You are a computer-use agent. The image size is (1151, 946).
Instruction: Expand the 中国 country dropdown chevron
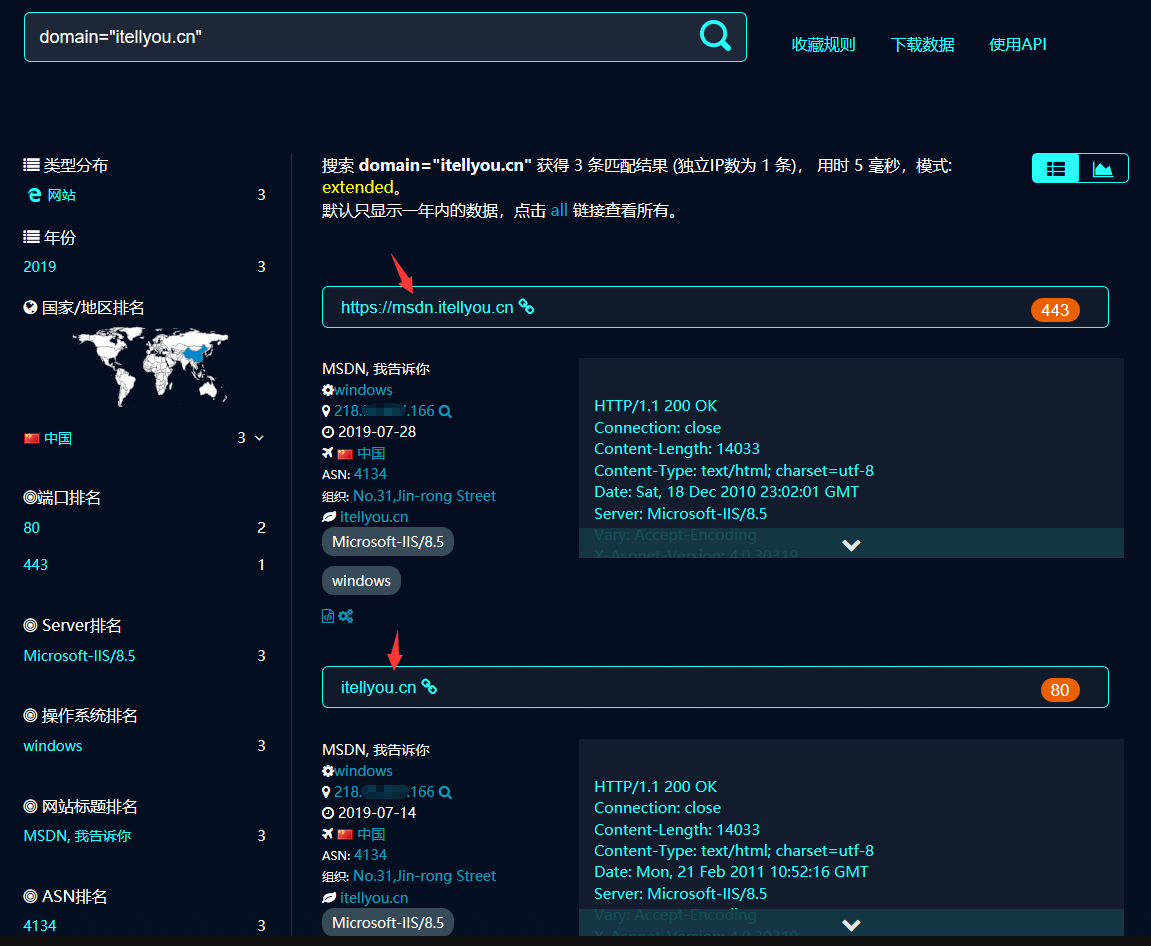coord(259,438)
